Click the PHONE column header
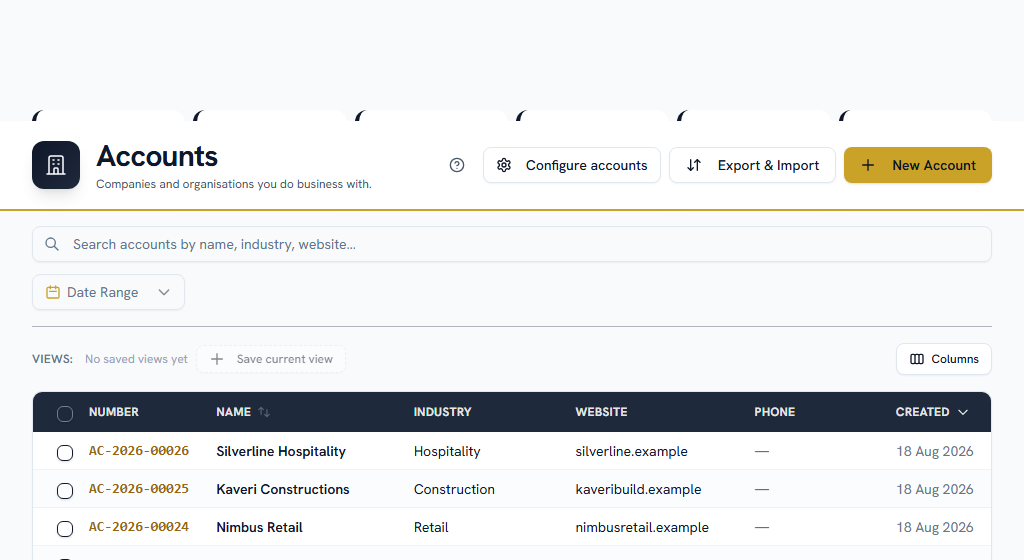Image resolution: width=1024 pixels, height=560 pixels. pos(775,412)
